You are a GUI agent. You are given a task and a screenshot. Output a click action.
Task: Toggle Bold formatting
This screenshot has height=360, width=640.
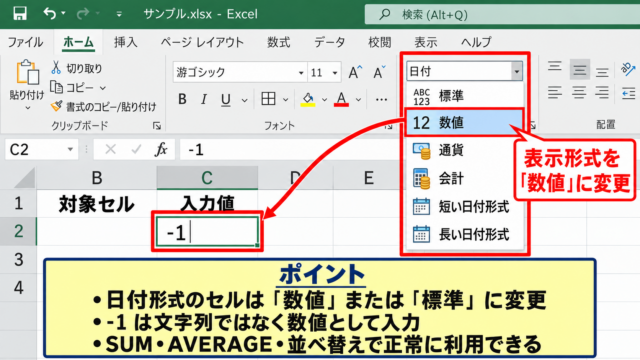(182, 99)
